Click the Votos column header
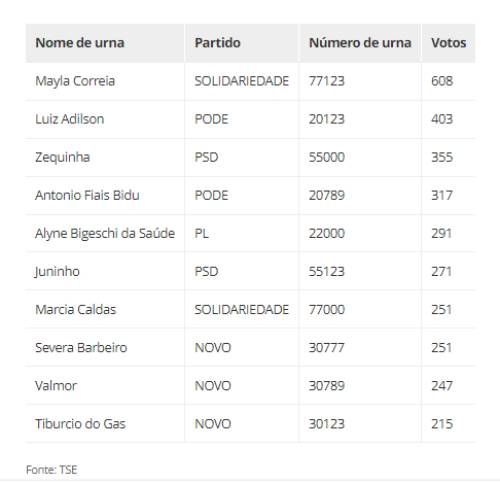 point(448,43)
